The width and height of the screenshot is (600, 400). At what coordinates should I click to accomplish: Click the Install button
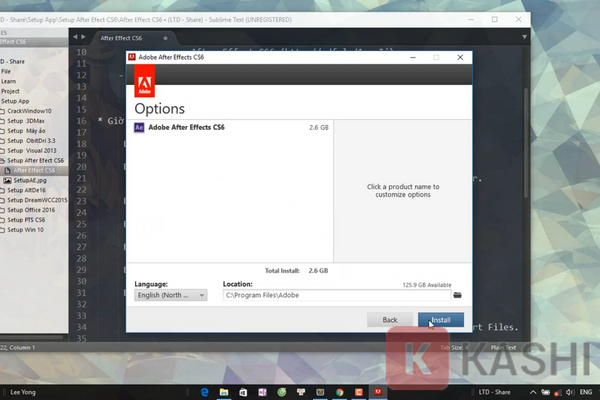(440, 320)
